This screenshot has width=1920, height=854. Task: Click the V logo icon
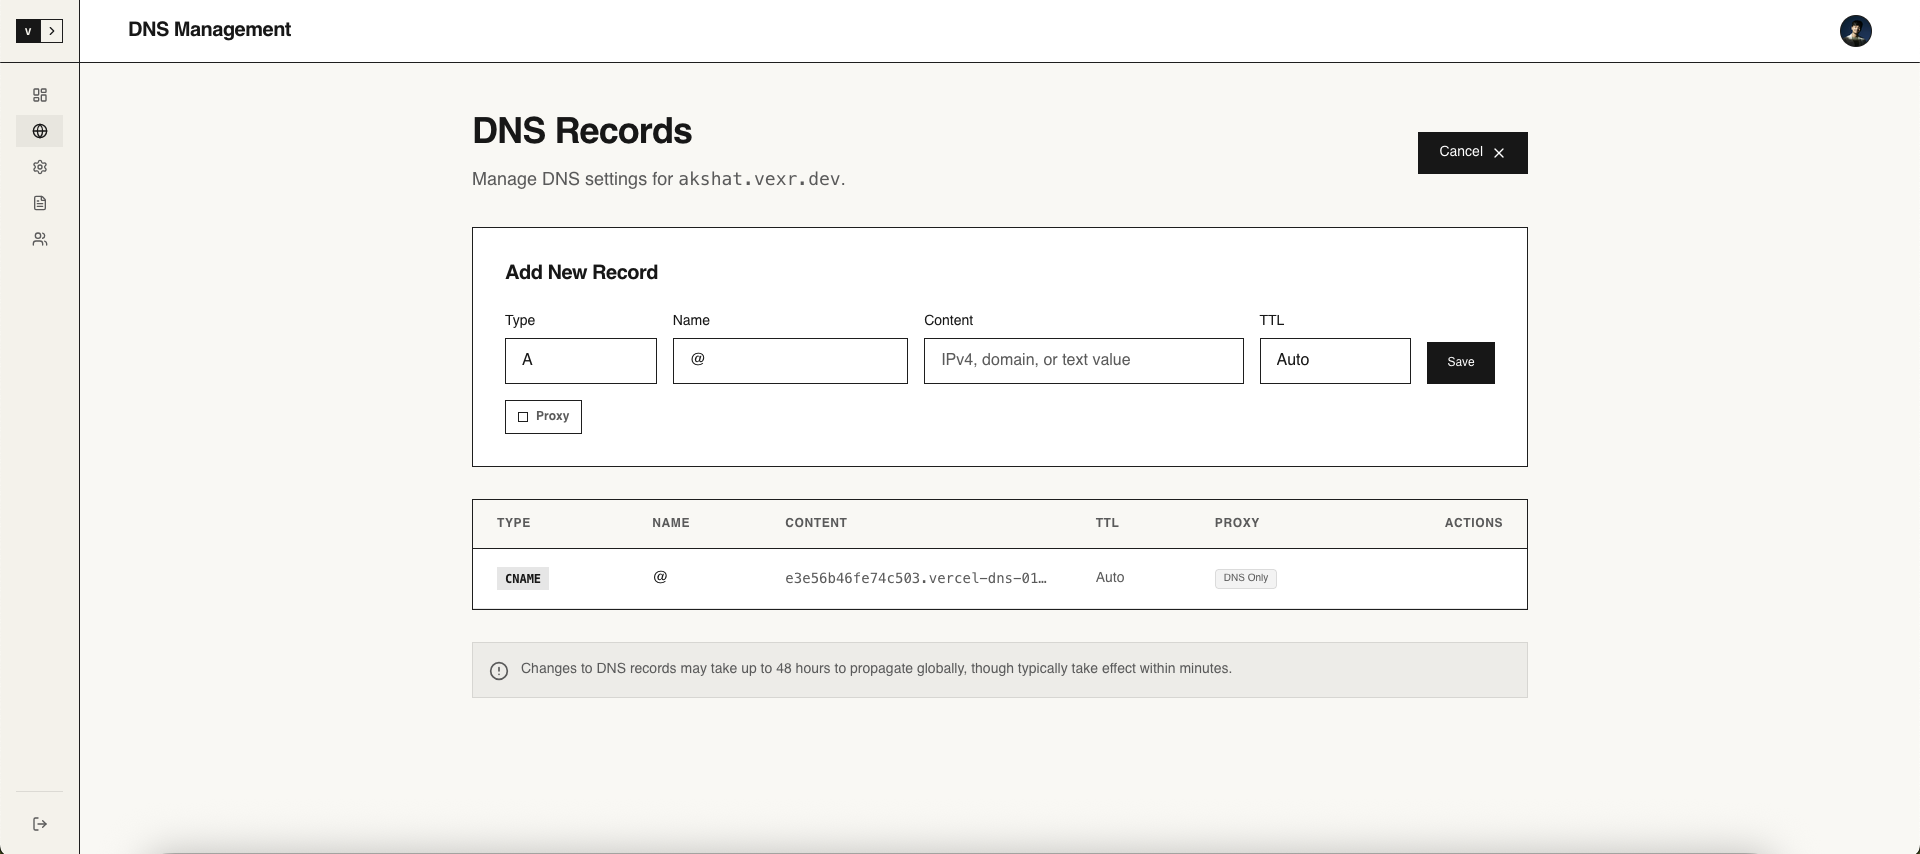(x=28, y=31)
